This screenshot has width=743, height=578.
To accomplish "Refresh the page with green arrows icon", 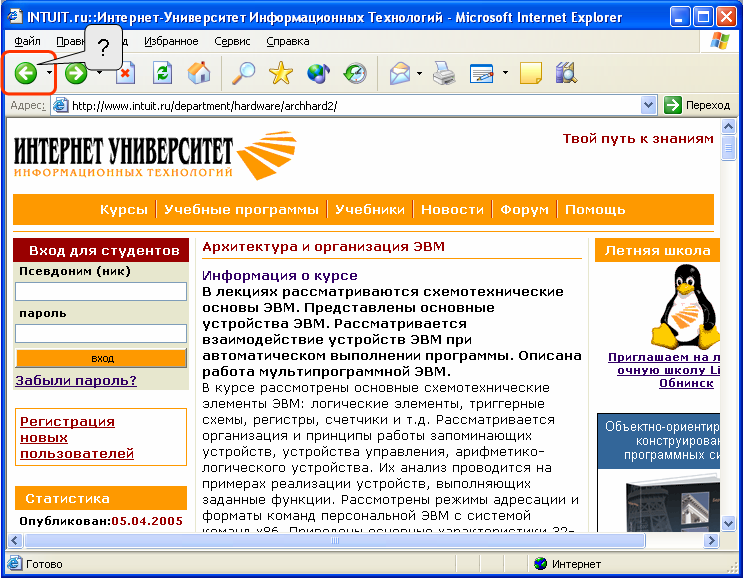I will (x=162, y=73).
